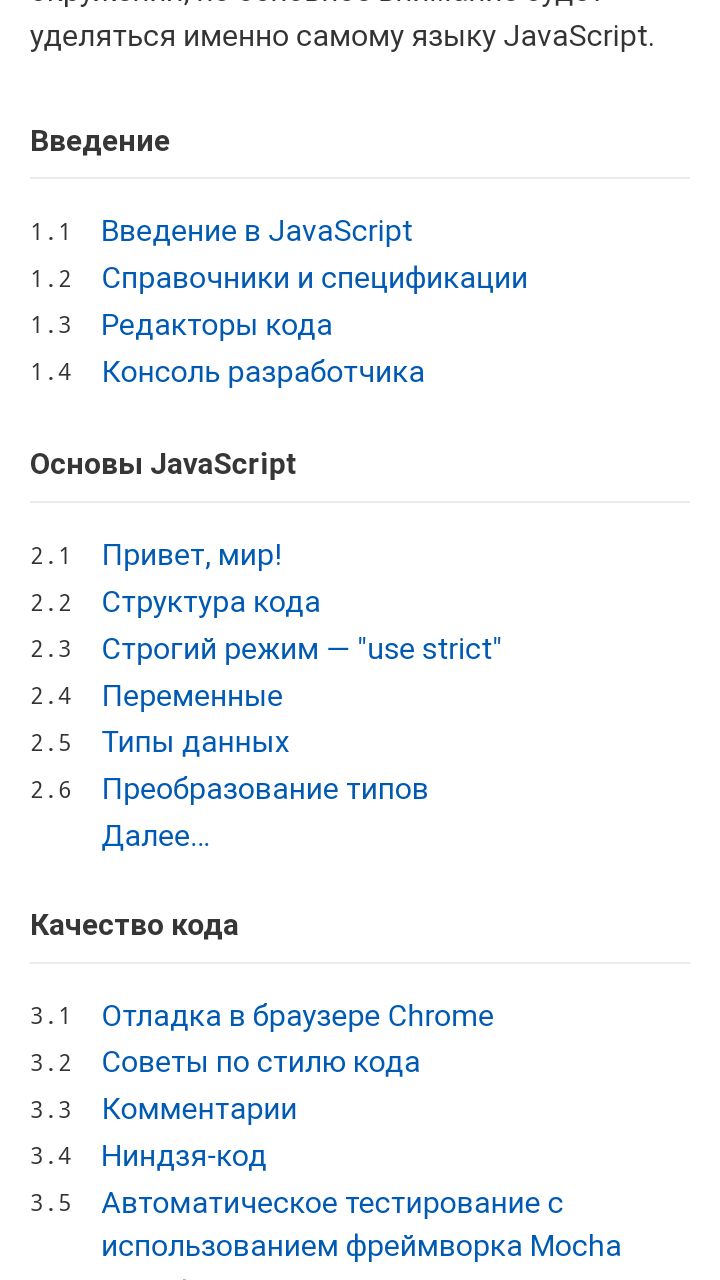Open 'Преобразование типов' chapter
Screen dimensions: 720x1280
coord(265,789)
